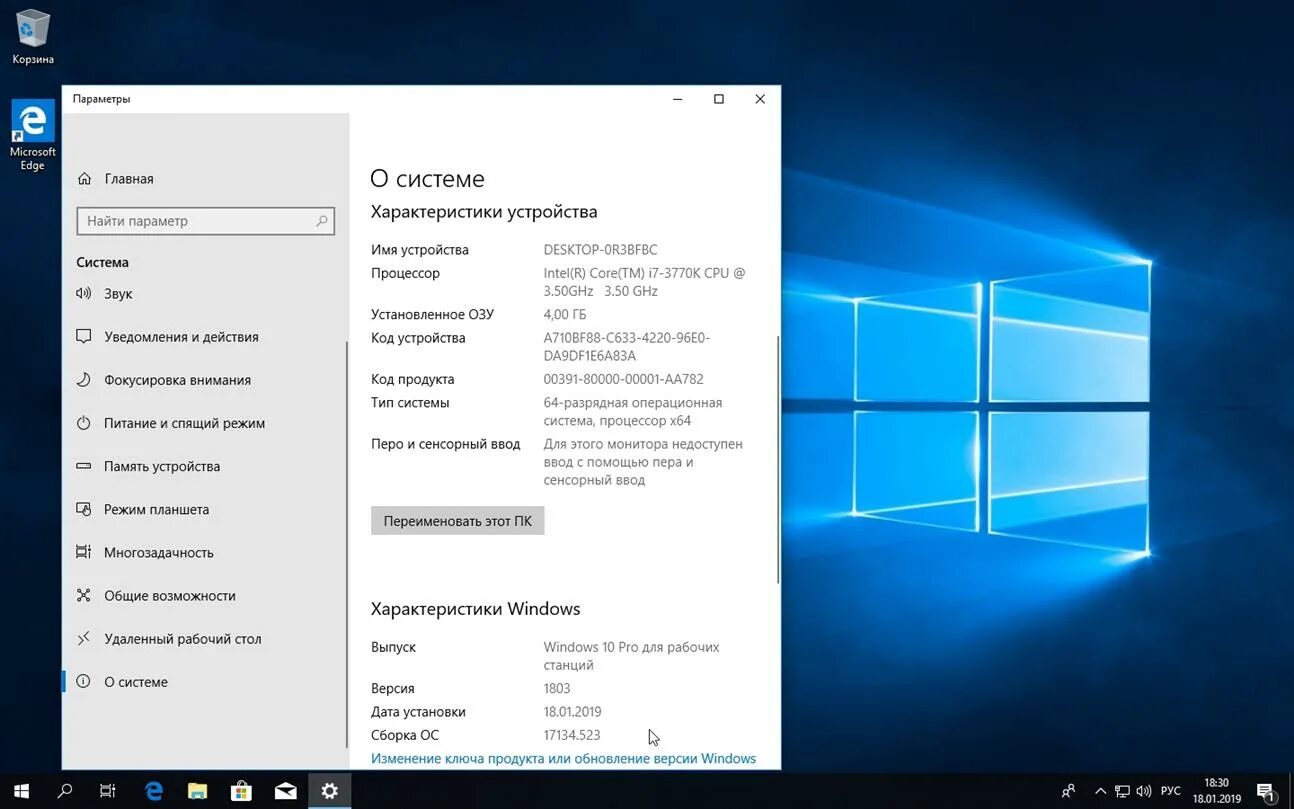The width and height of the screenshot is (1294, 809).
Task: Open the network icon in system tray
Action: click(x=1123, y=791)
